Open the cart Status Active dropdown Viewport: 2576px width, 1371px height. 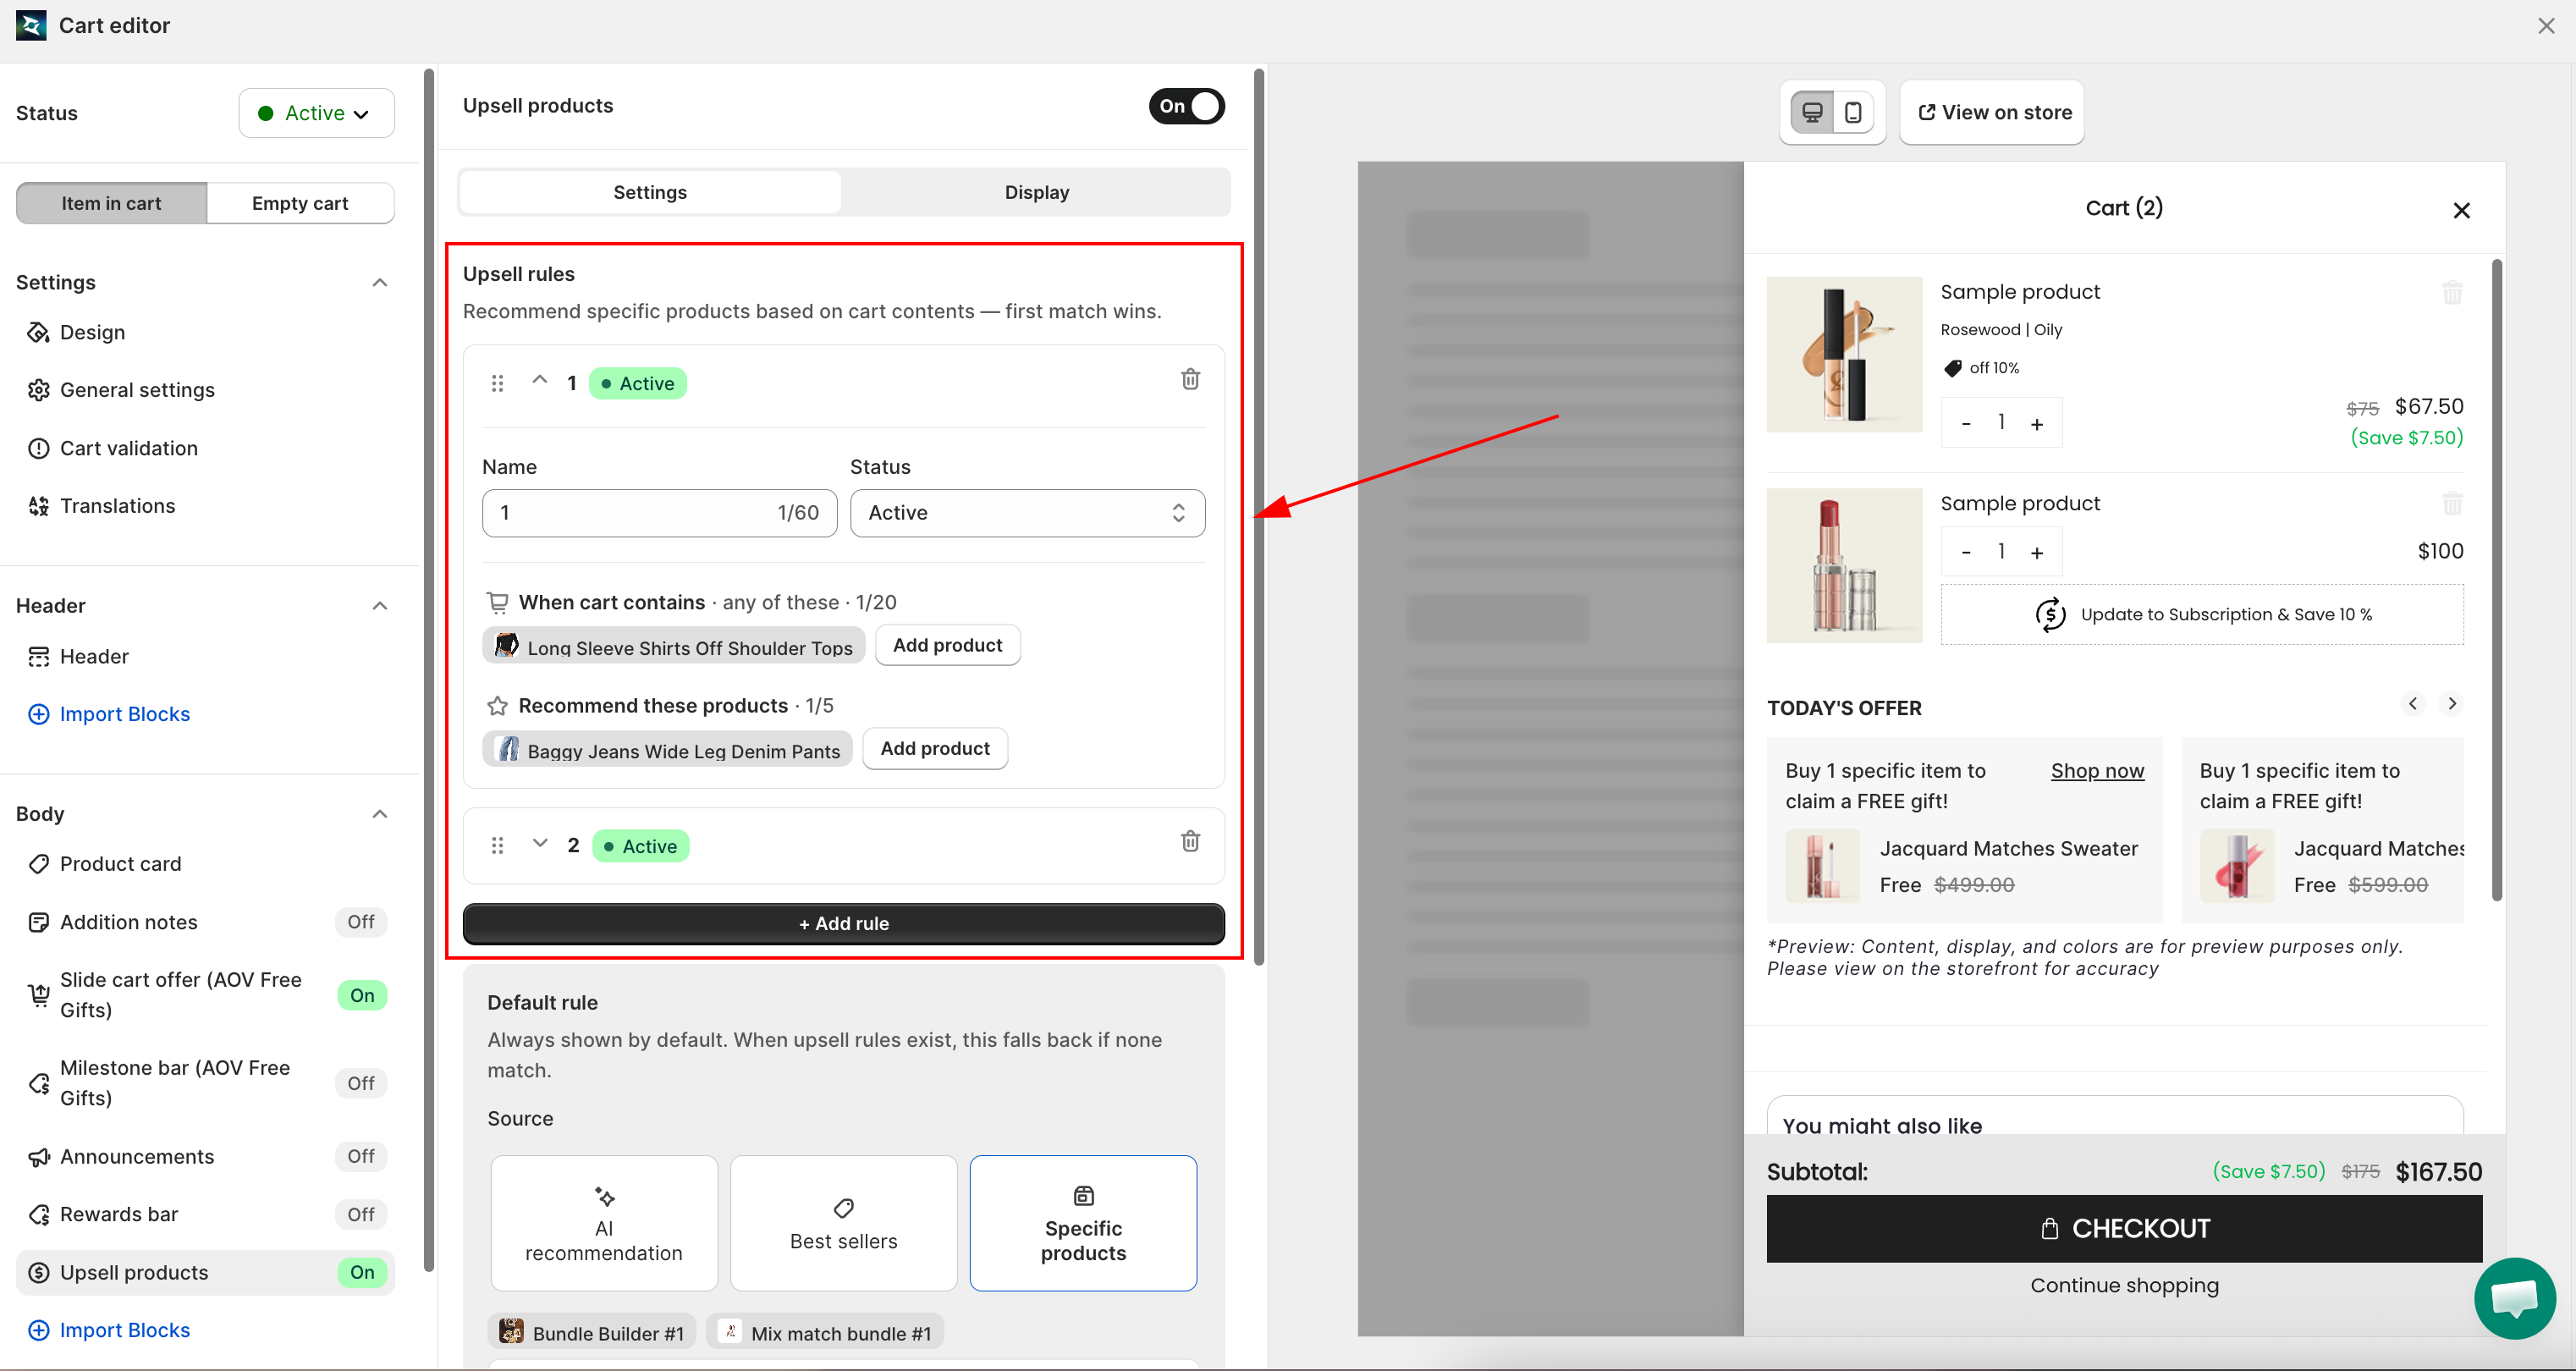(x=316, y=113)
